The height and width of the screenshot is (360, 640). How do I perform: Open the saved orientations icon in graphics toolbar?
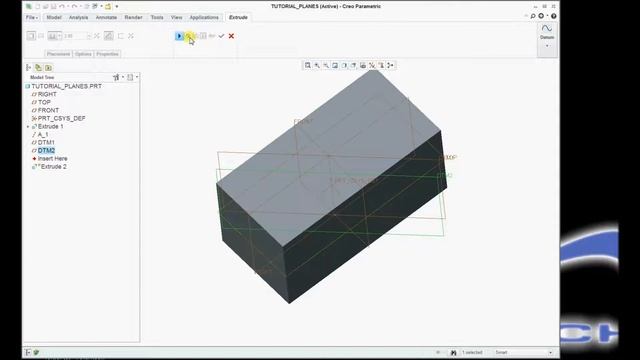tap(353, 65)
